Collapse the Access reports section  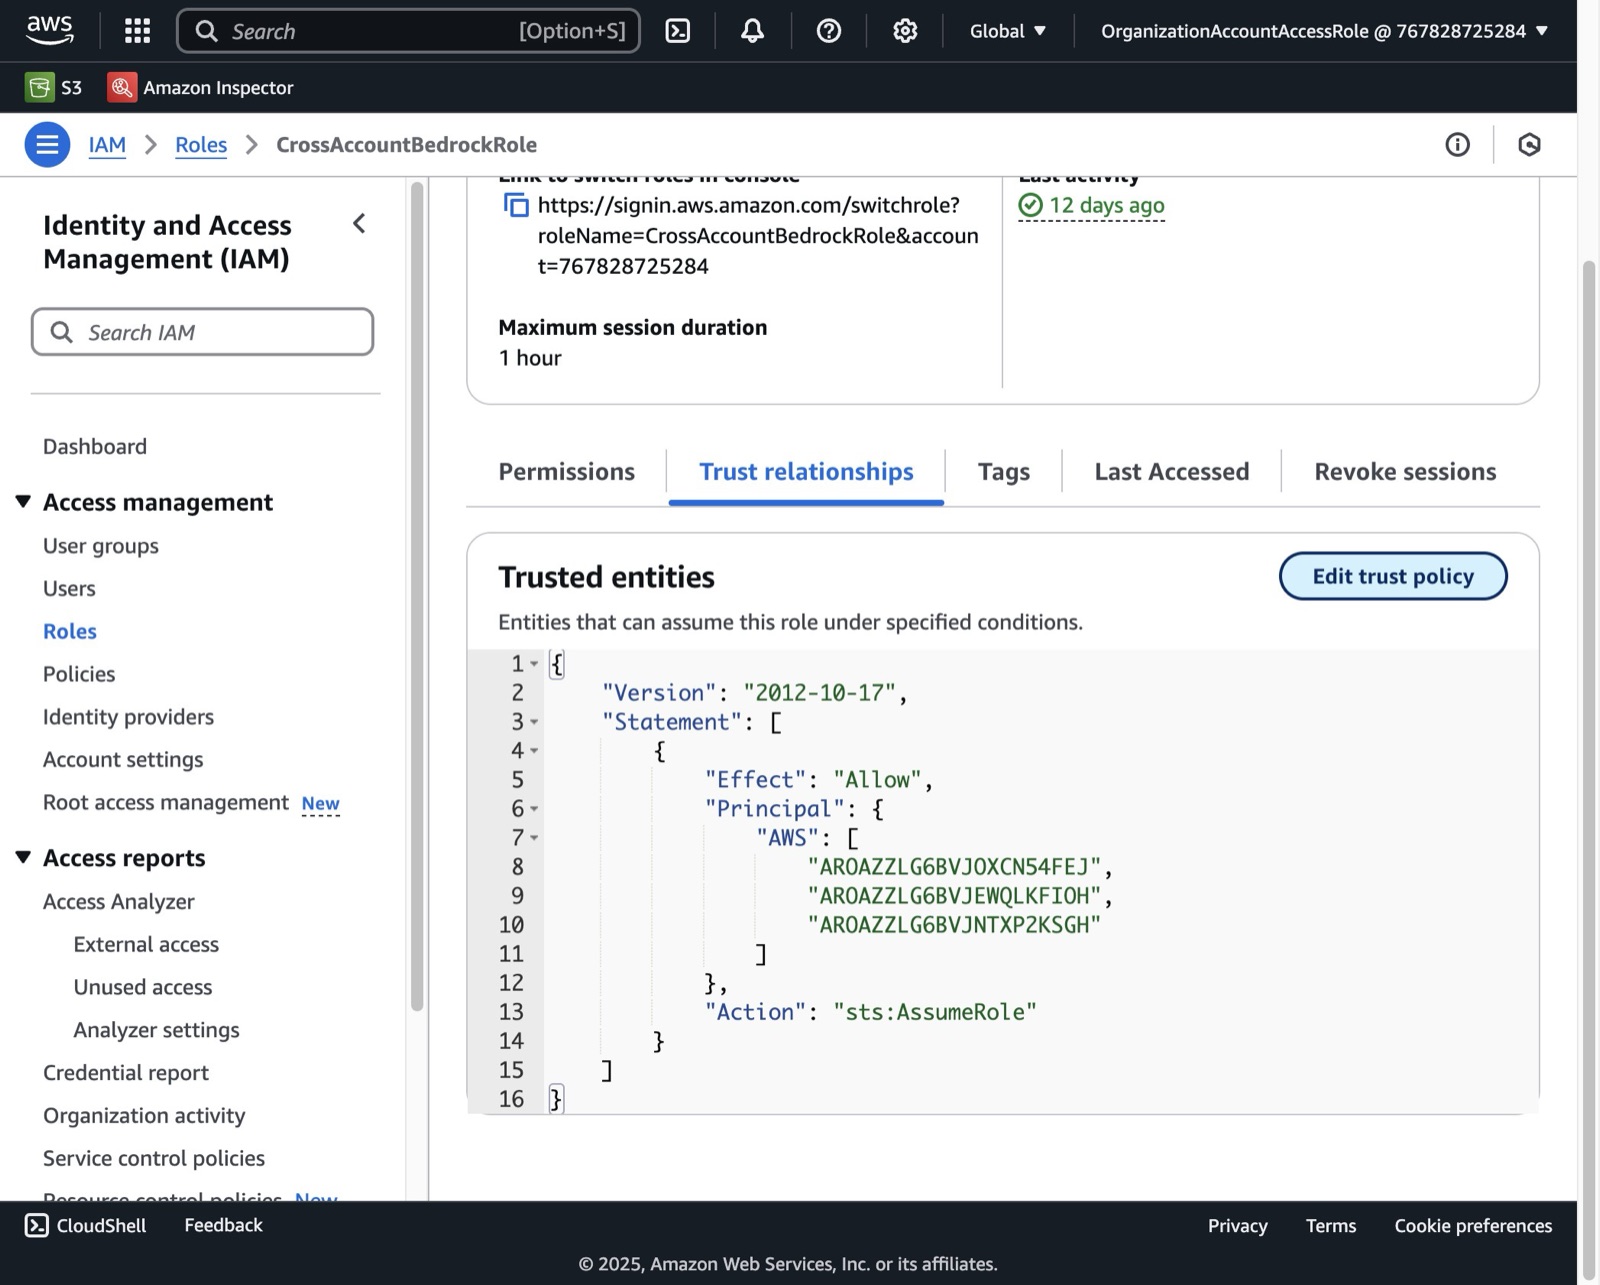[x=23, y=857]
